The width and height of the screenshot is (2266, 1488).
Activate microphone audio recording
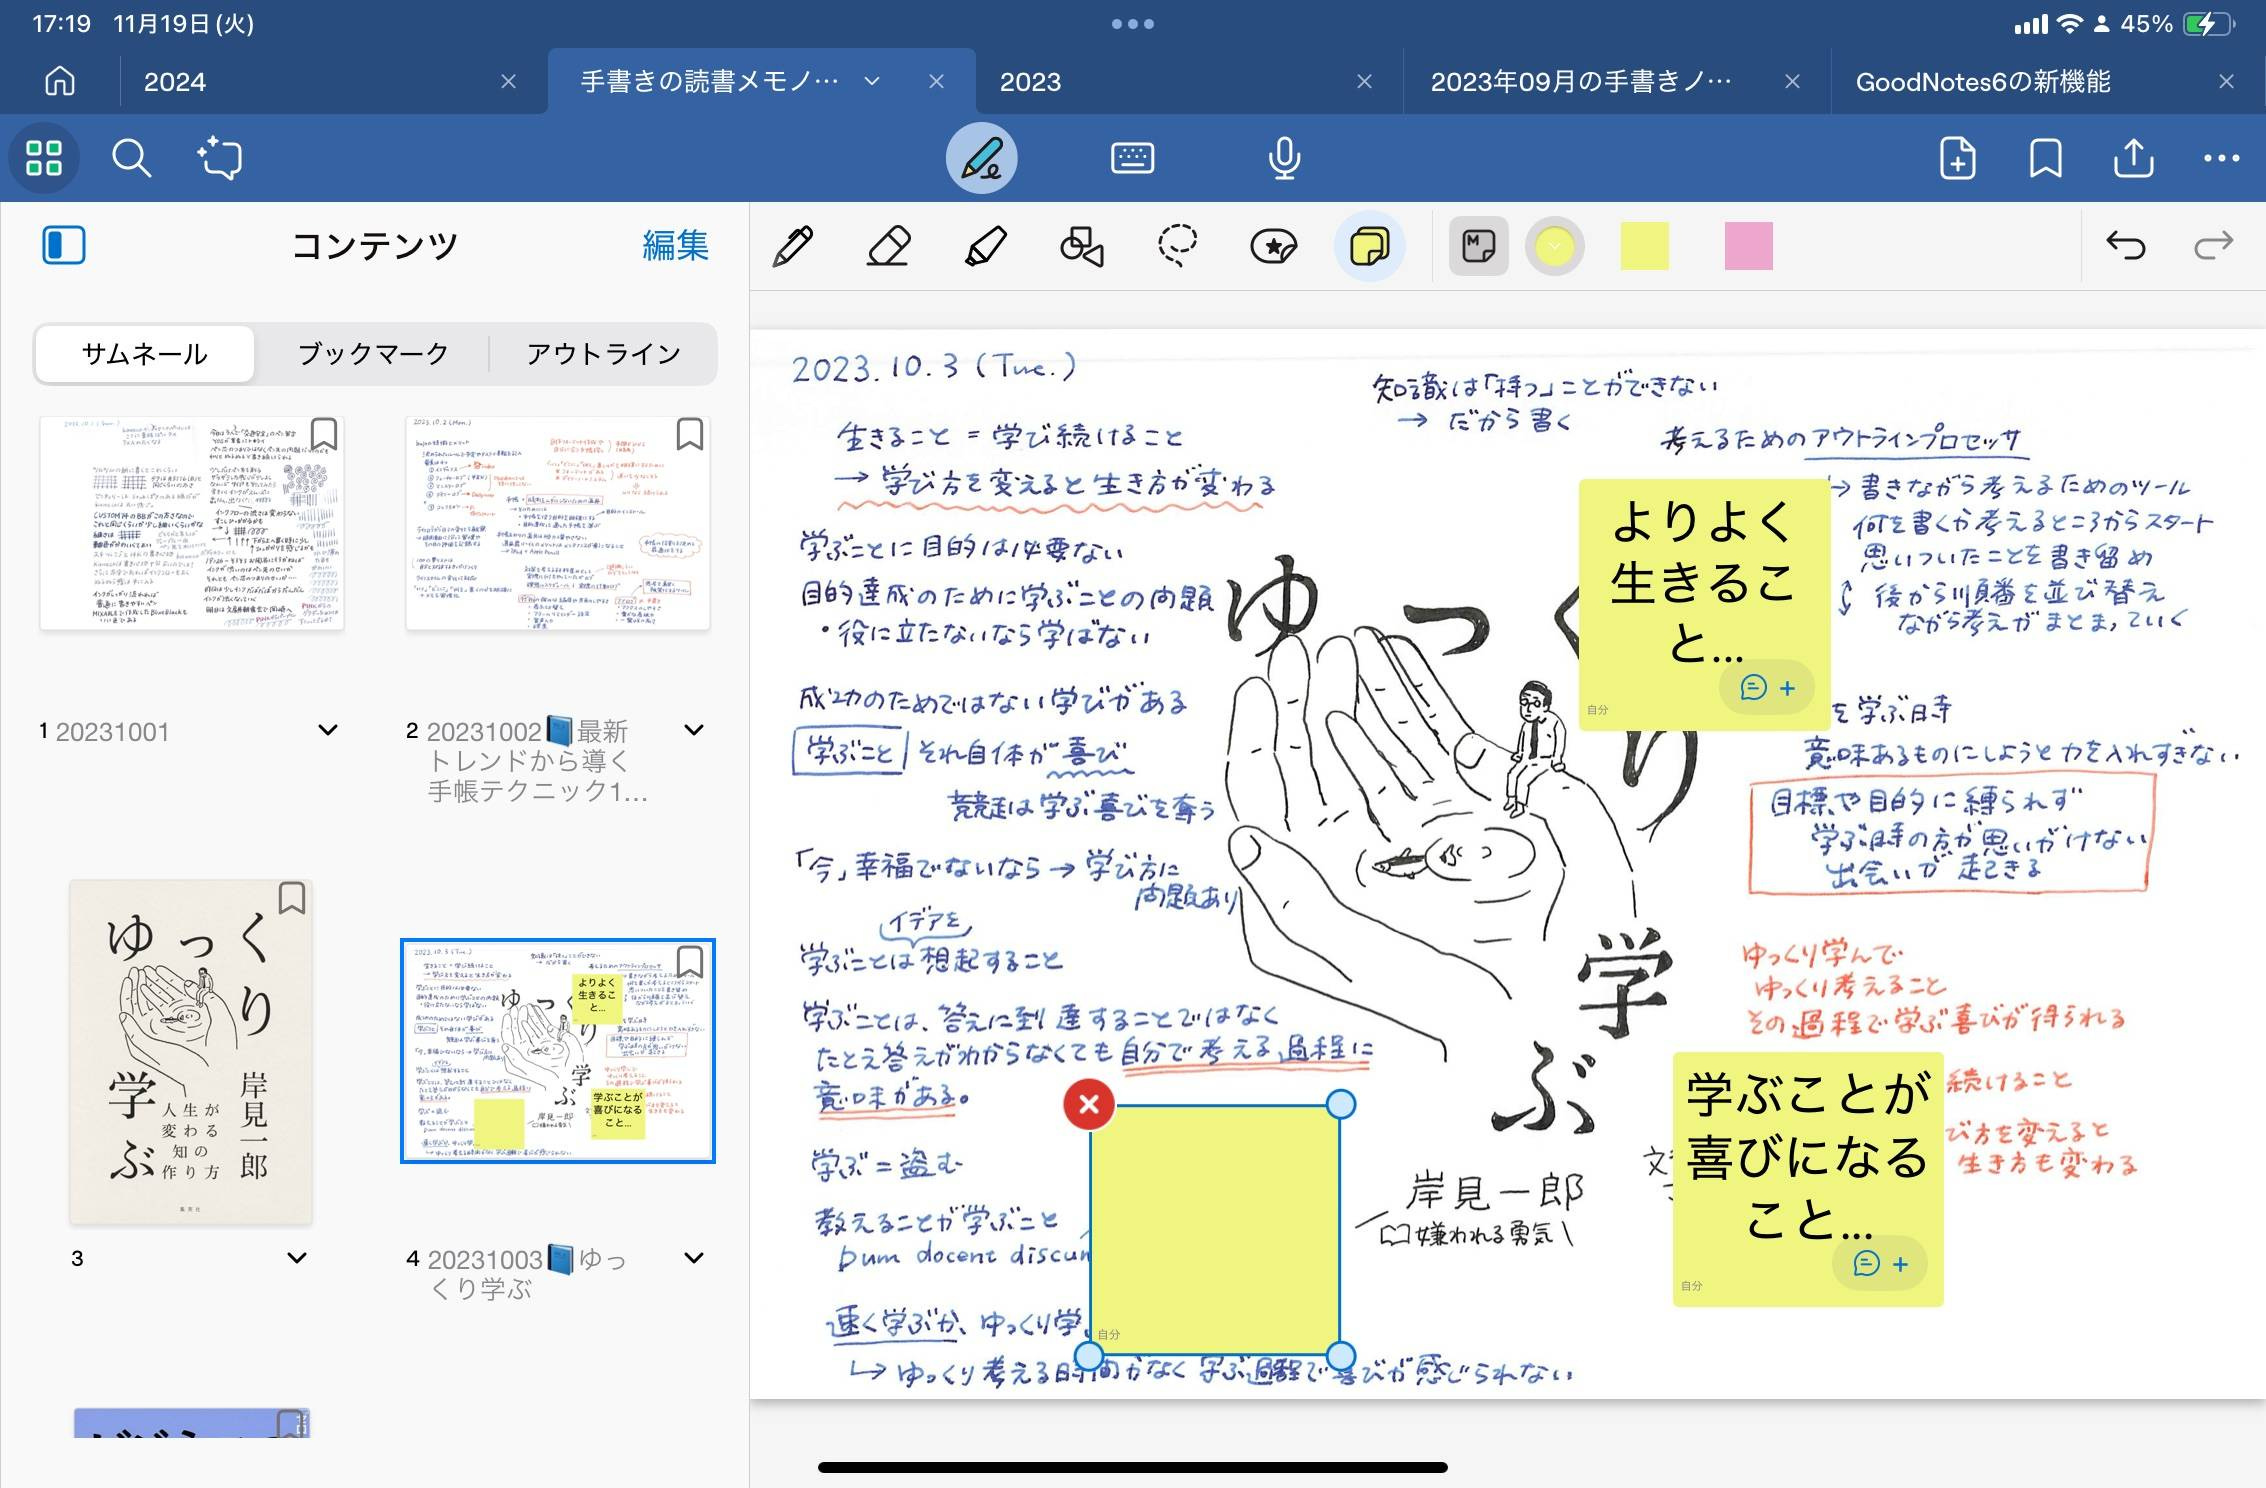pos(1284,158)
